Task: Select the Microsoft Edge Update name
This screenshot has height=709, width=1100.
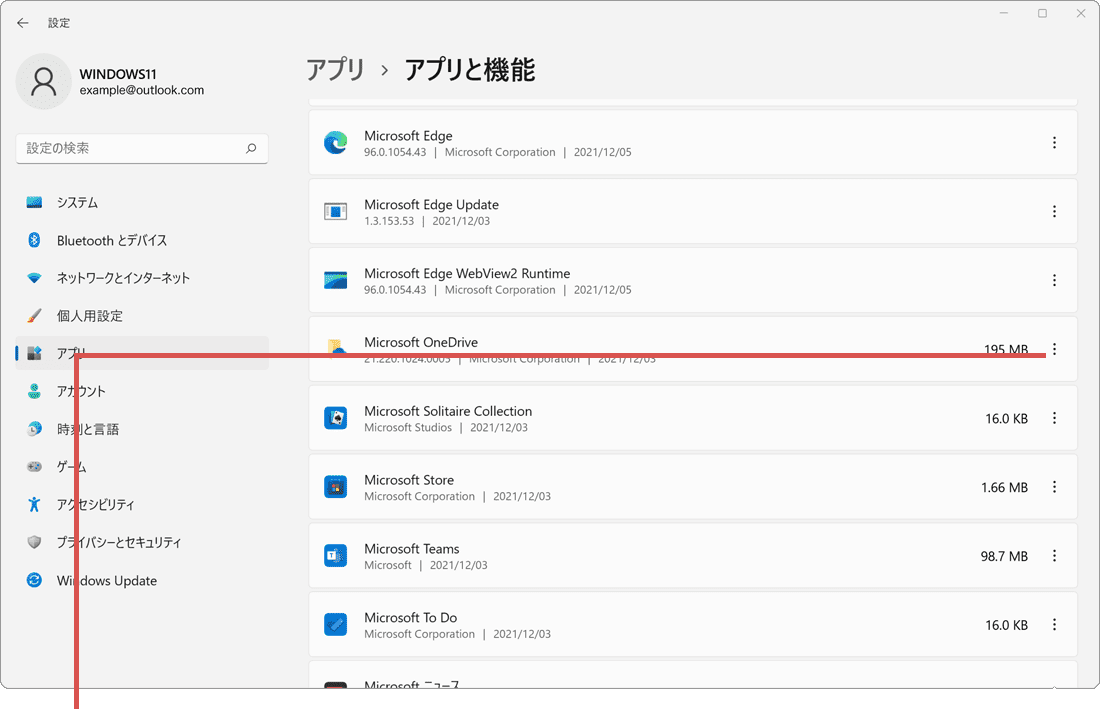Action: click(431, 205)
